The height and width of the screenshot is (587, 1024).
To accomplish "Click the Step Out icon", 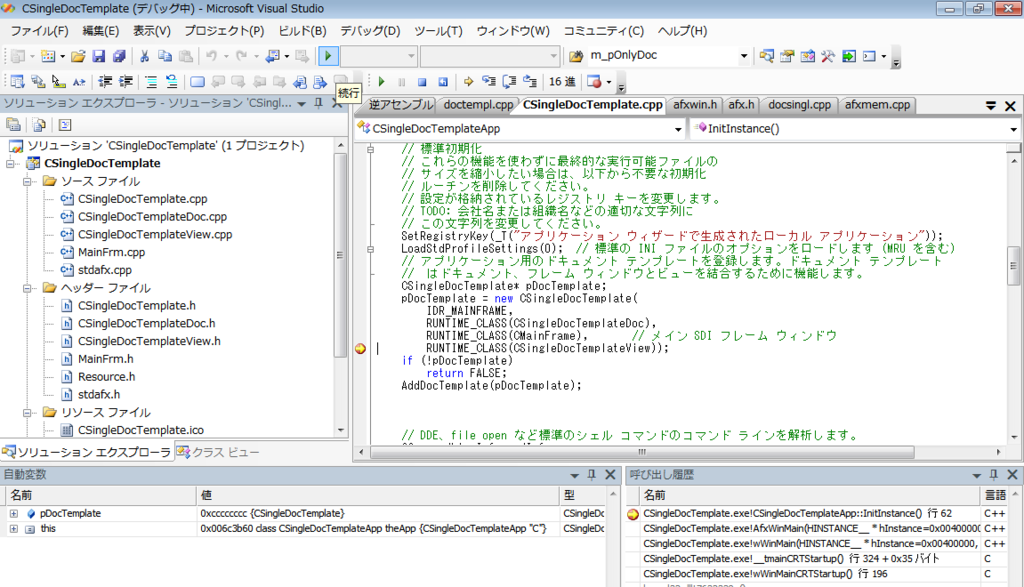I will click(530, 82).
